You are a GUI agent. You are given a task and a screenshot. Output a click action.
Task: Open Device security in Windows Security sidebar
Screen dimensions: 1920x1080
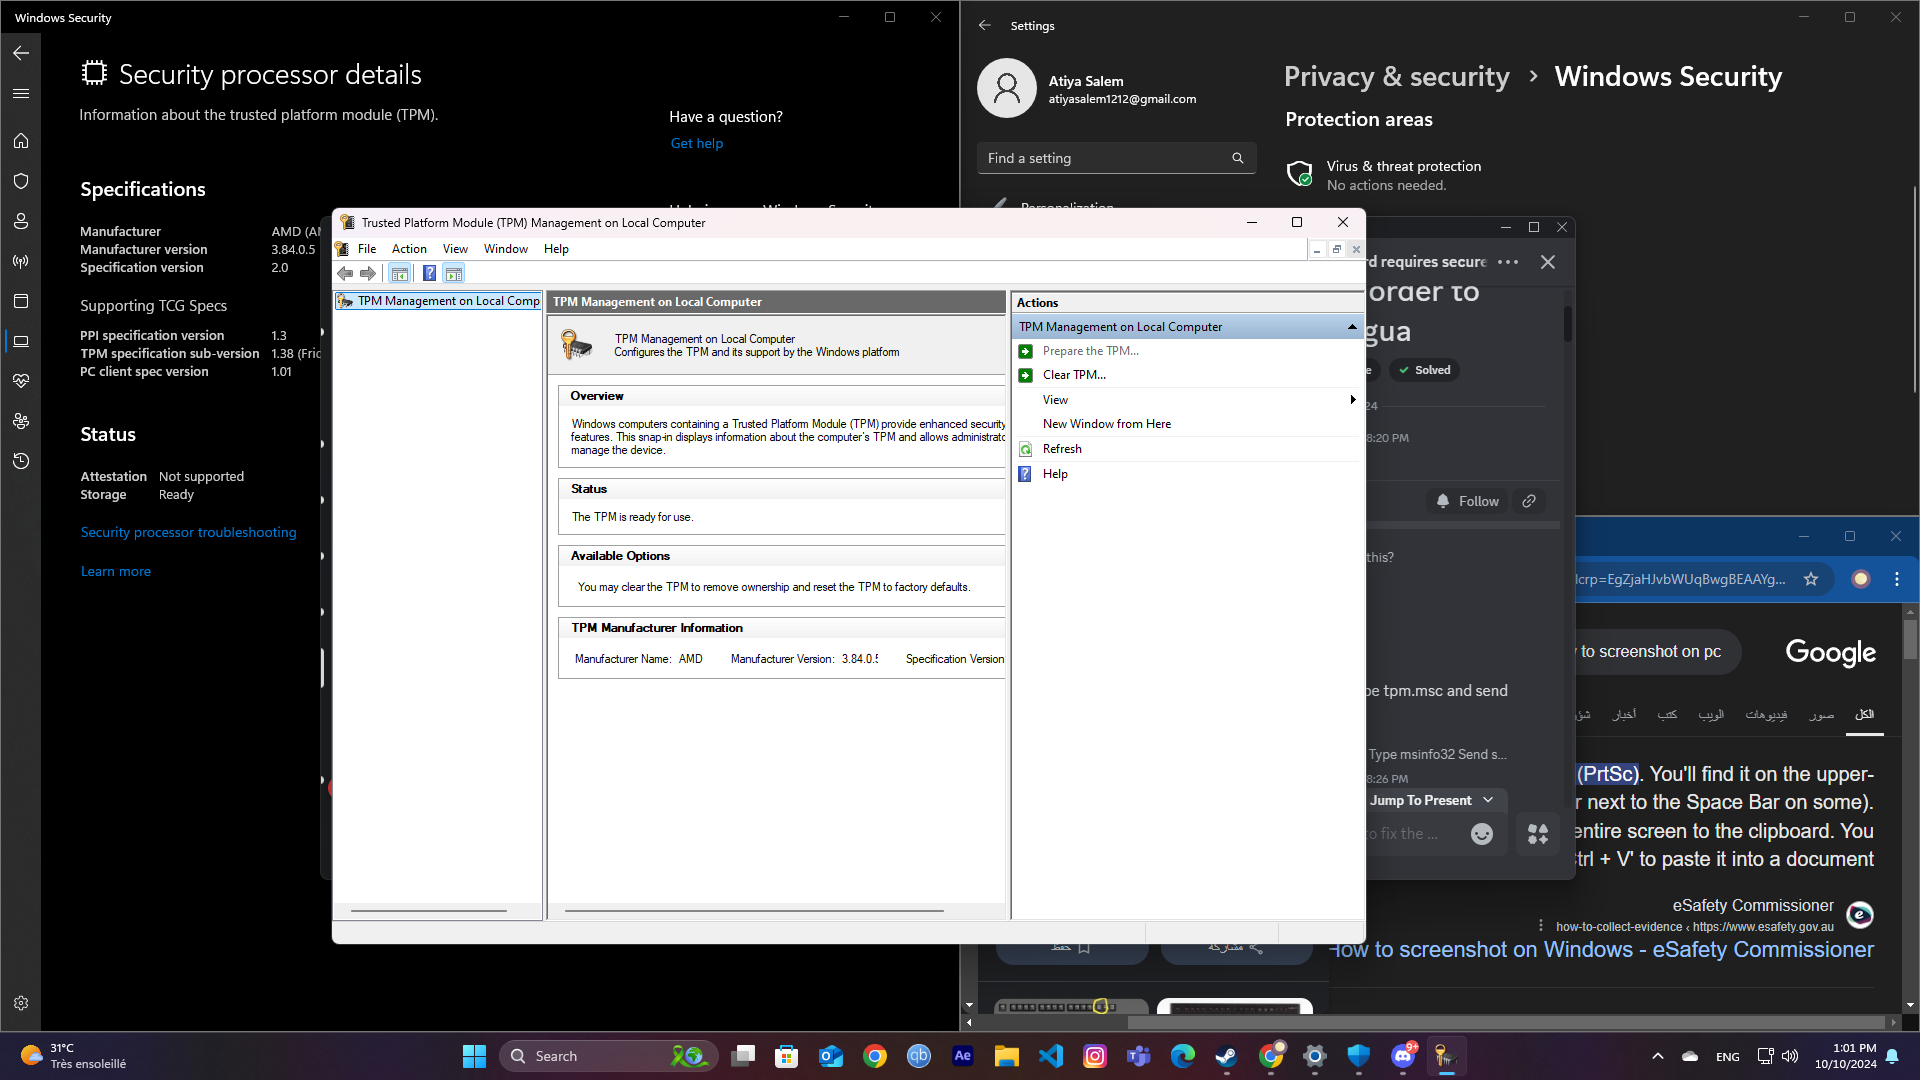(x=21, y=341)
